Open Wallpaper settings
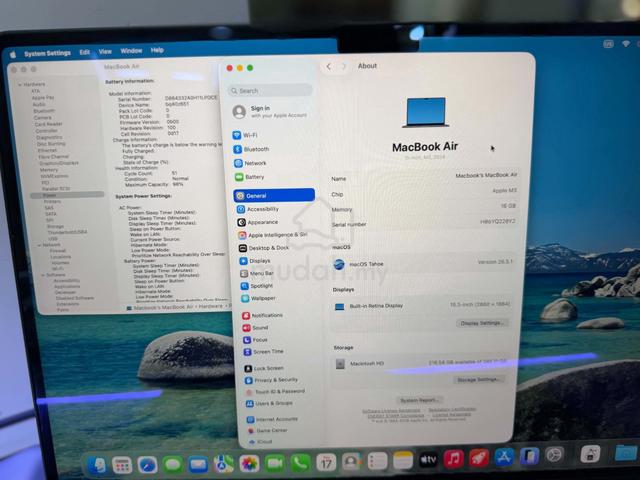The width and height of the screenshot is (640, 480). tap(258, 298)
